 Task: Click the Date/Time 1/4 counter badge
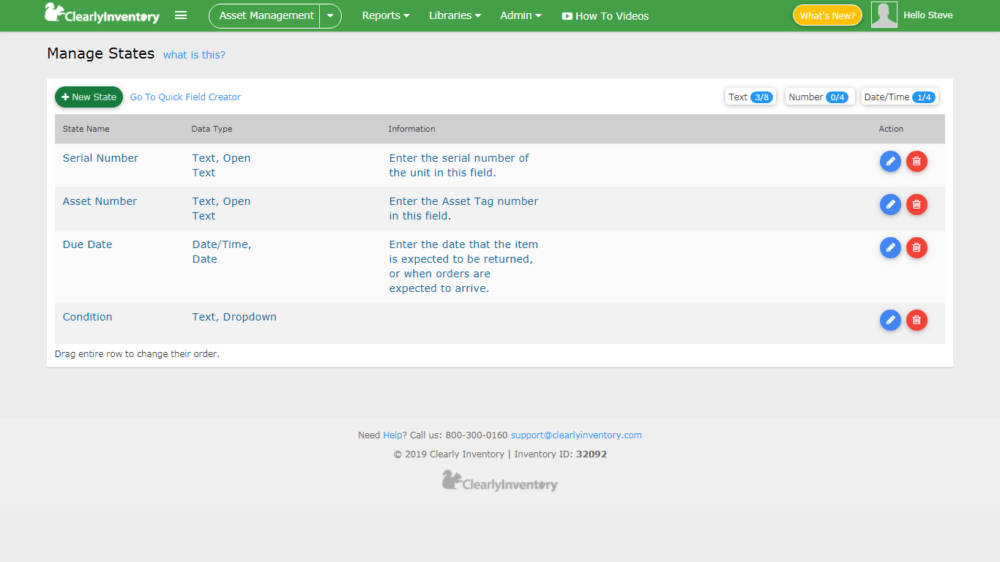(899, 97)
